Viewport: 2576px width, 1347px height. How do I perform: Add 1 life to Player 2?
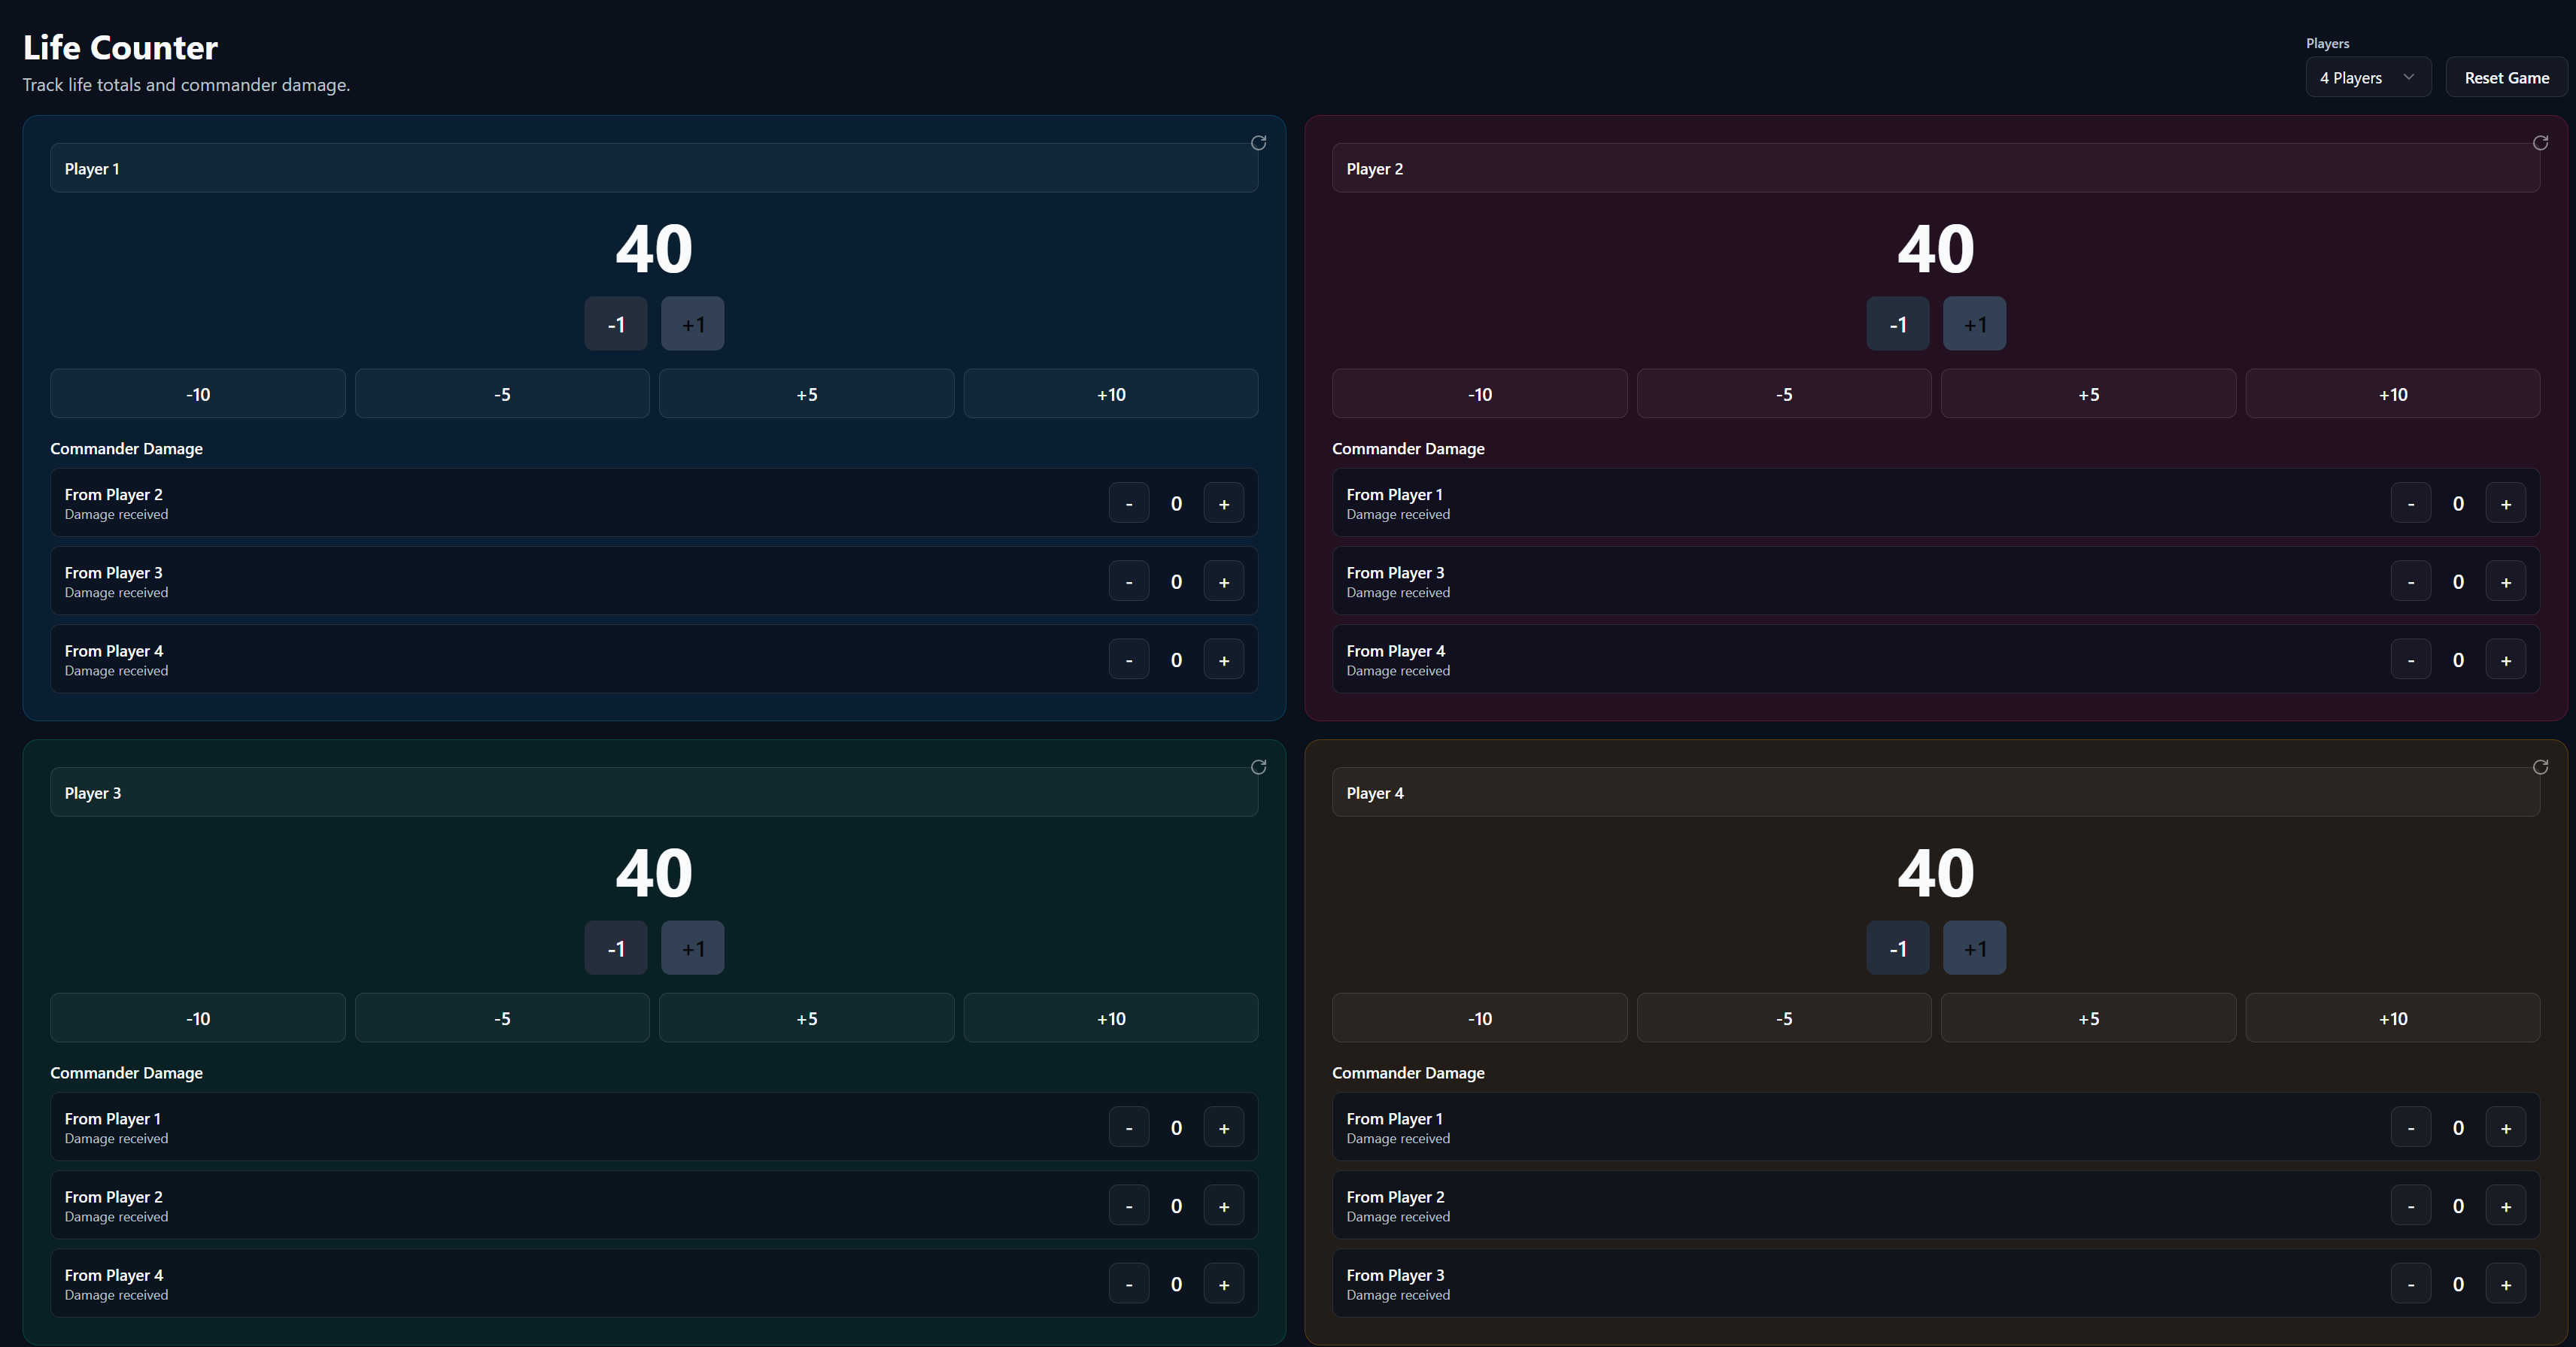pos(1974,324)
